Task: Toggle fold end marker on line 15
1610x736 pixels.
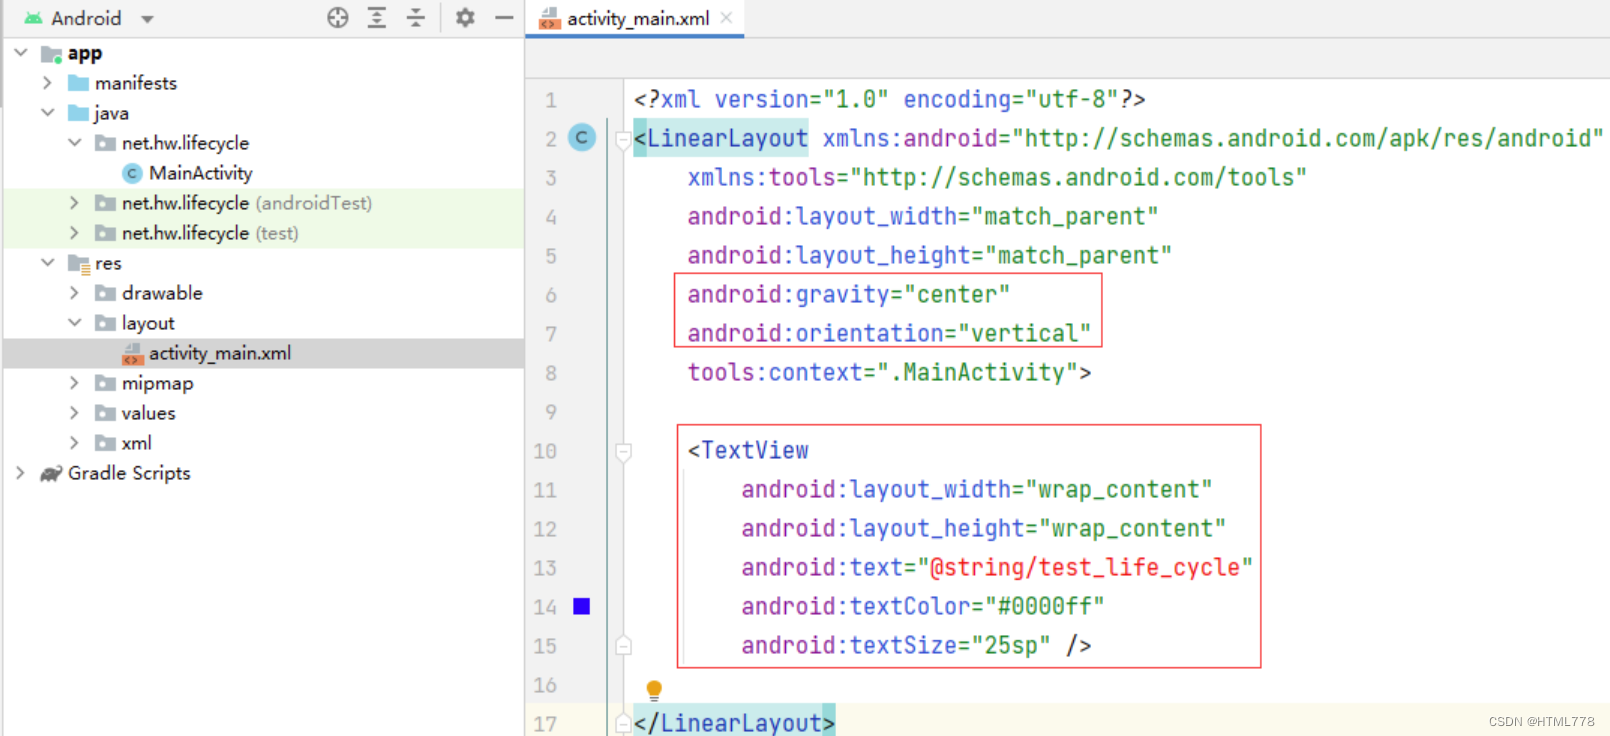Action: coord(623,646)
